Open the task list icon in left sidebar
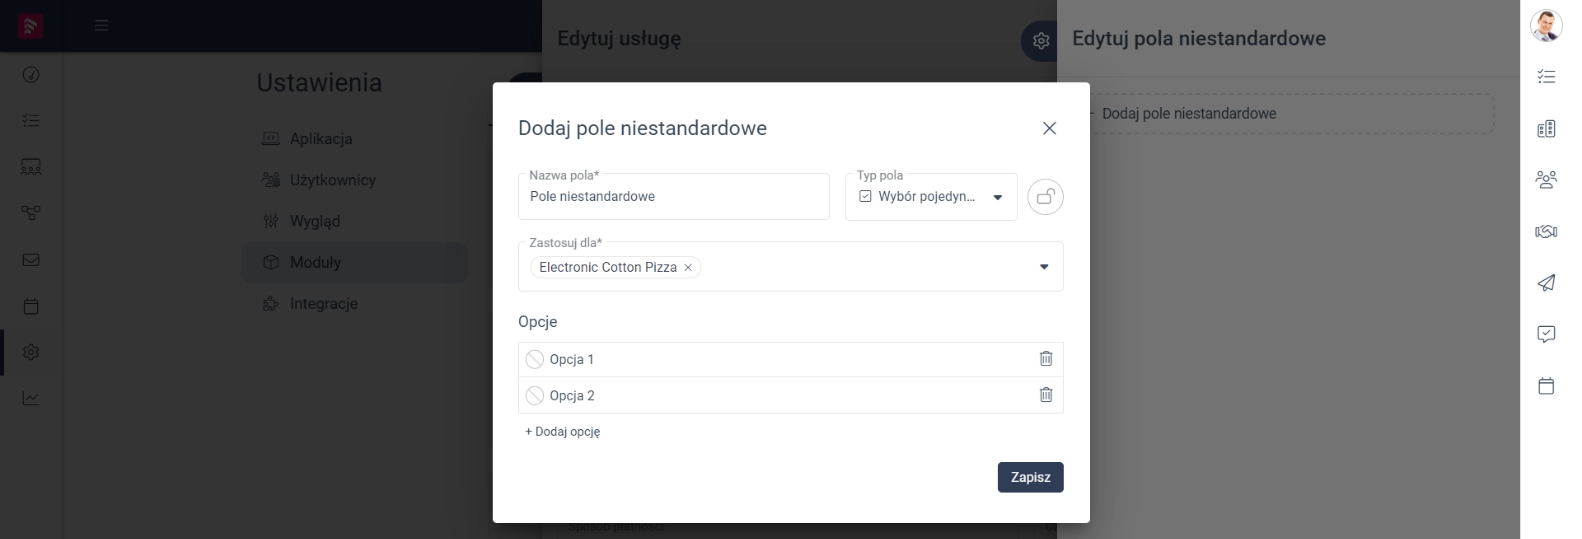 [x=31, y=120]
